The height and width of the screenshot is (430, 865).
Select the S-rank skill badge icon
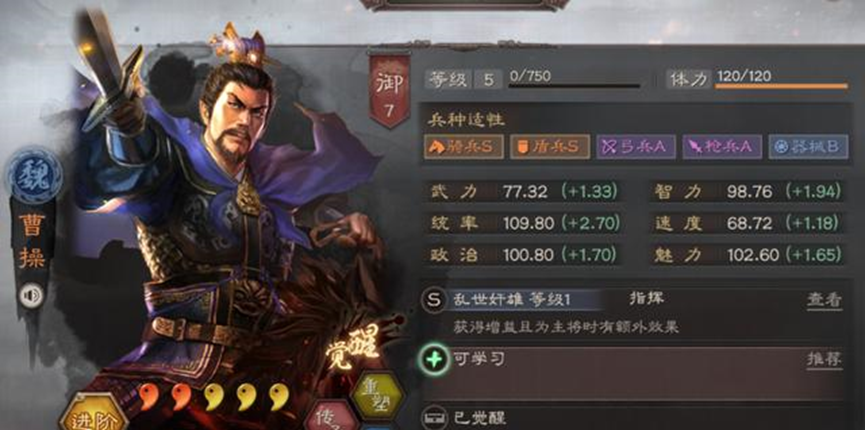[x=434, y=300]
